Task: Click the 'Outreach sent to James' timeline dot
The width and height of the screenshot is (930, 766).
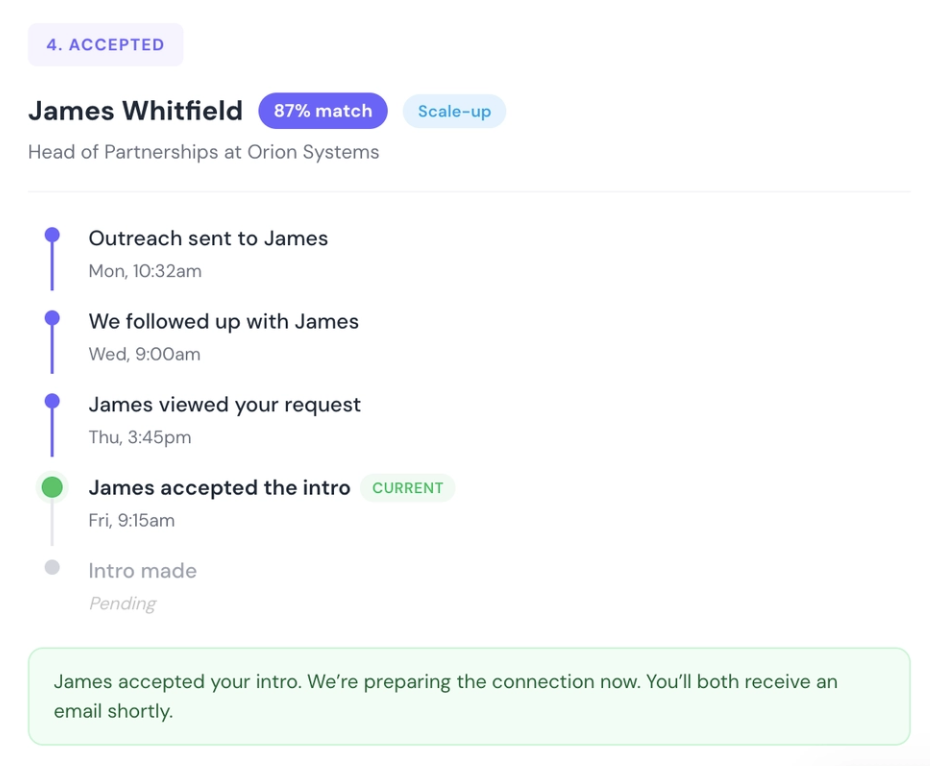Action: [x=52, y=236]
